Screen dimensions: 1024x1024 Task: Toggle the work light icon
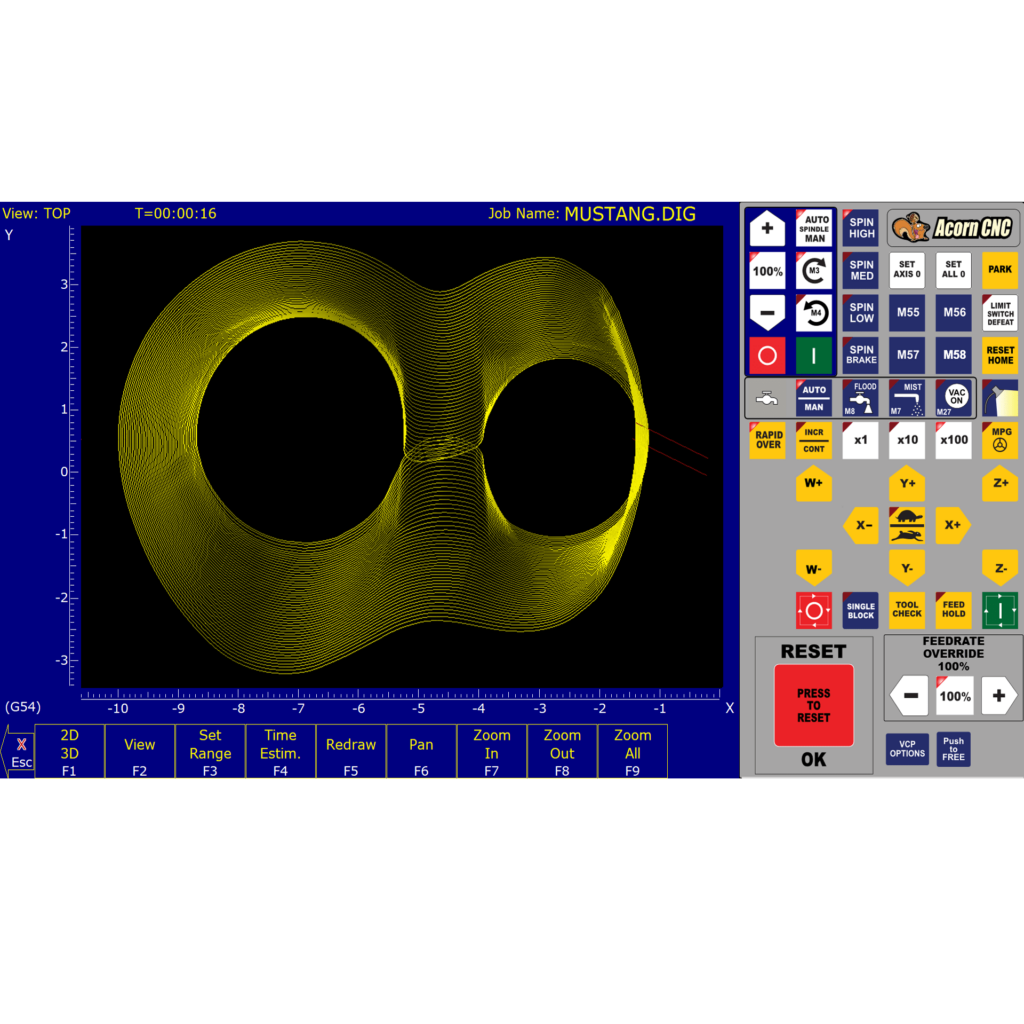999,397
